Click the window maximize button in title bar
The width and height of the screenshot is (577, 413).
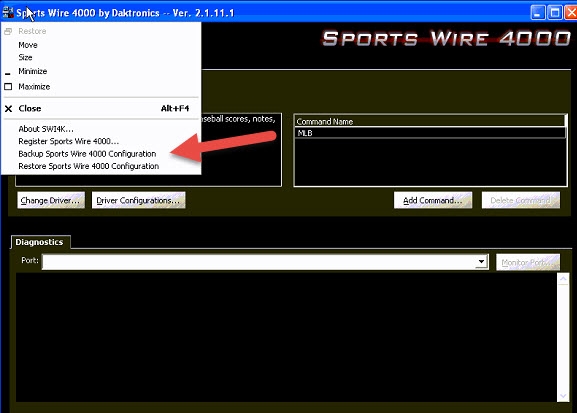coord(554,13)
